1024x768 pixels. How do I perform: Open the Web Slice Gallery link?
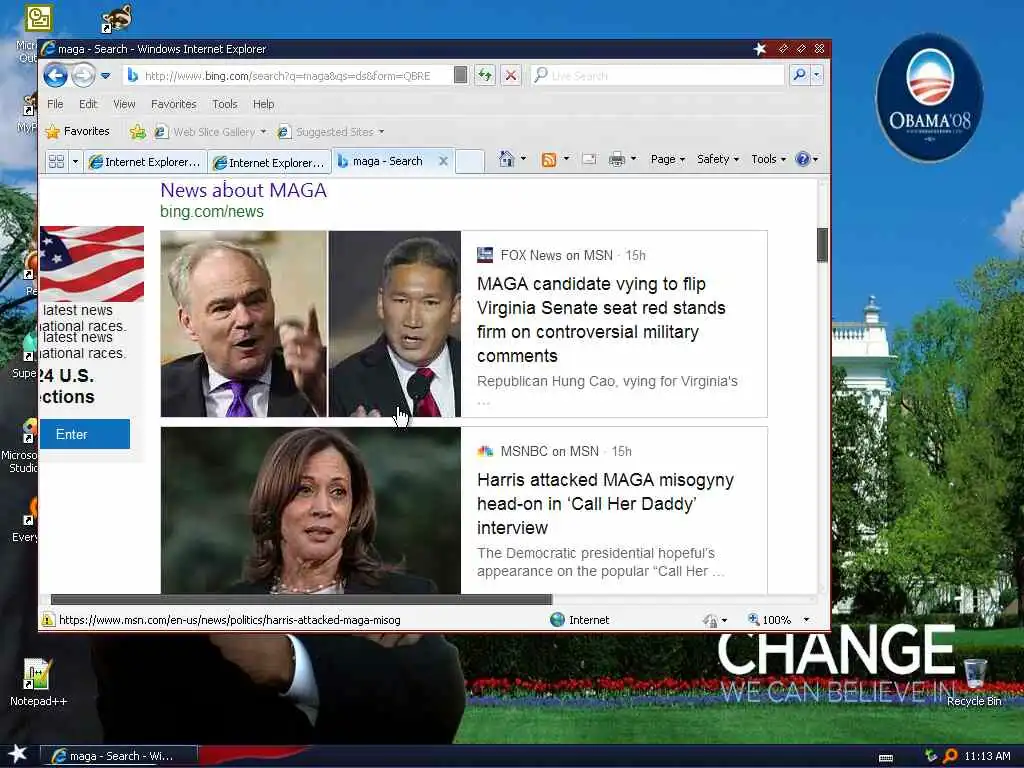click(210, 132)
